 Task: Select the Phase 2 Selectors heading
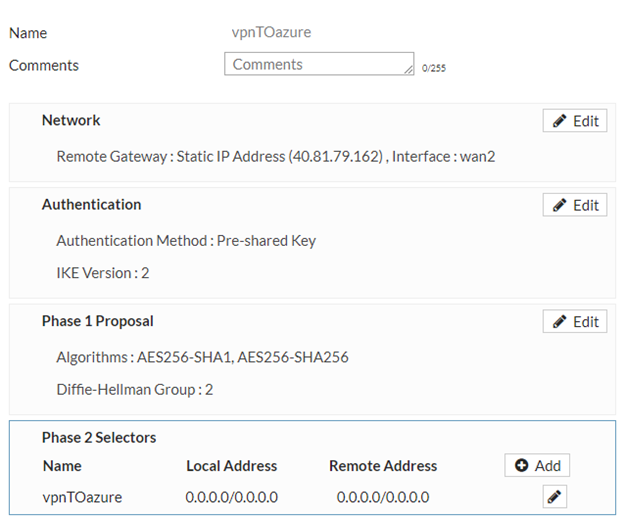[99, 437]
